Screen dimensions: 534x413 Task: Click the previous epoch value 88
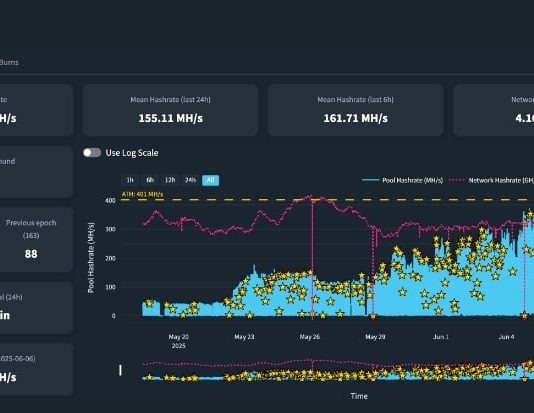pyautogui.click(x=31, y=254)
